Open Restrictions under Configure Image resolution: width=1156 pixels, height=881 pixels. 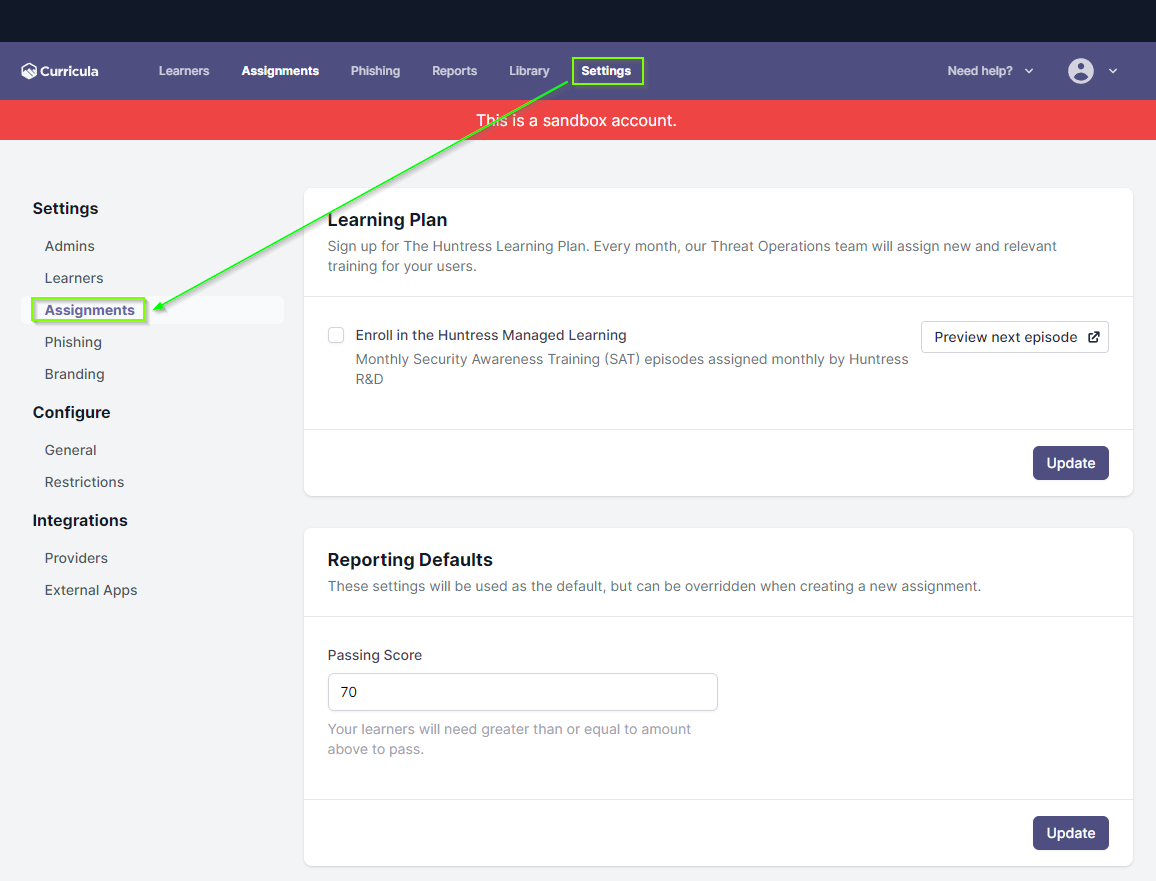click(84, 482)
